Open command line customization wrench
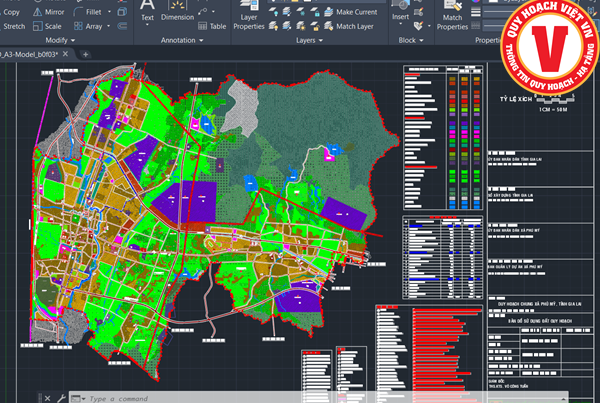This screenshot has height=403, width=600. [61, 398]
